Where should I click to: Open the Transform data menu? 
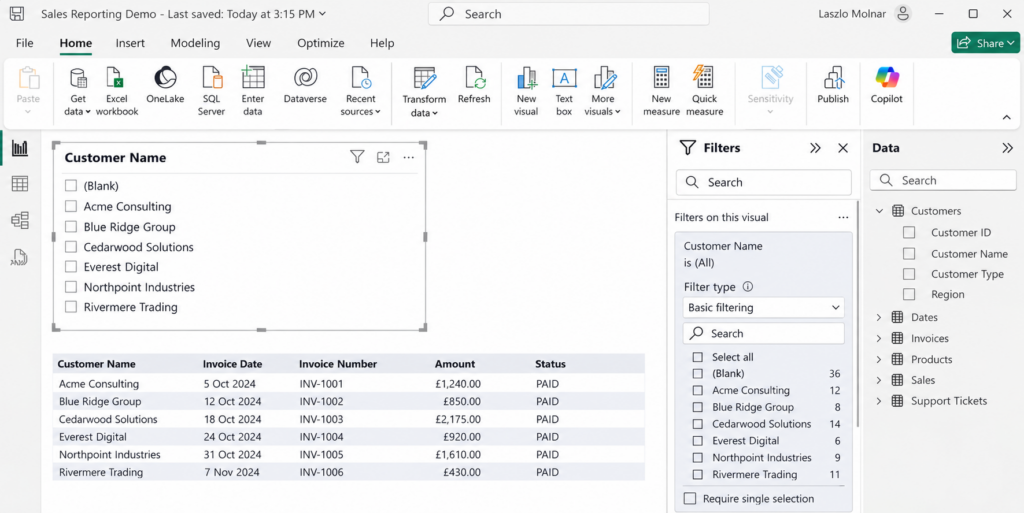click(424, 93)
